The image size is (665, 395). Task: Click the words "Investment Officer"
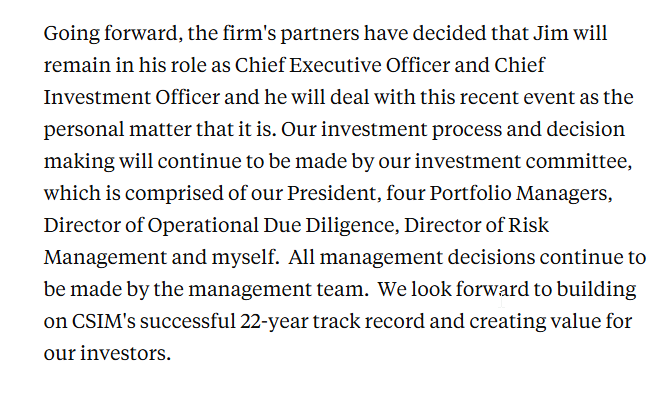132,97
